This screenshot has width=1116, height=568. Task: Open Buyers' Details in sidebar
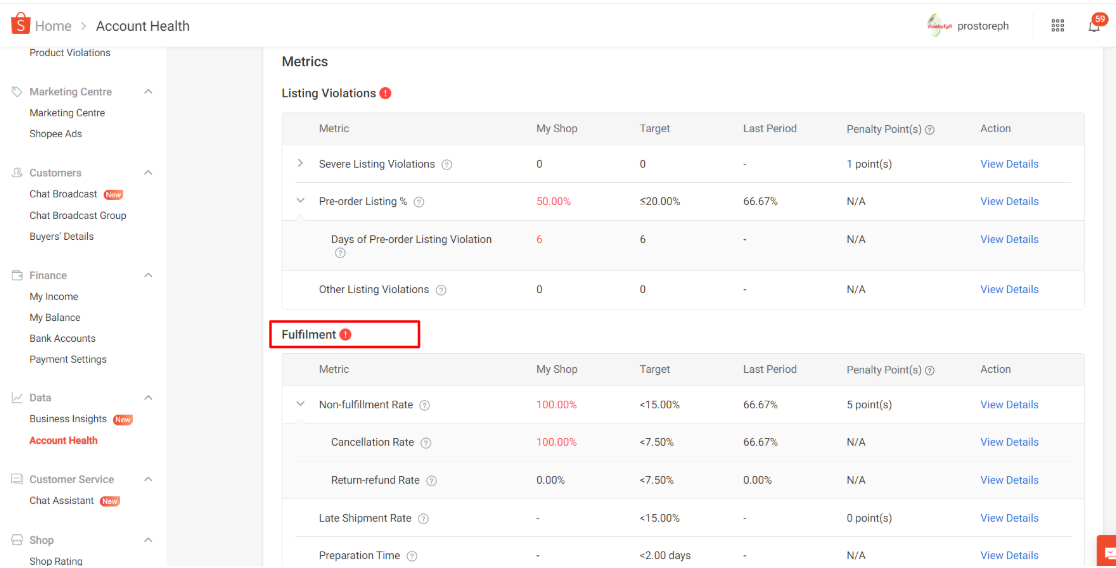tap(61, 236)
